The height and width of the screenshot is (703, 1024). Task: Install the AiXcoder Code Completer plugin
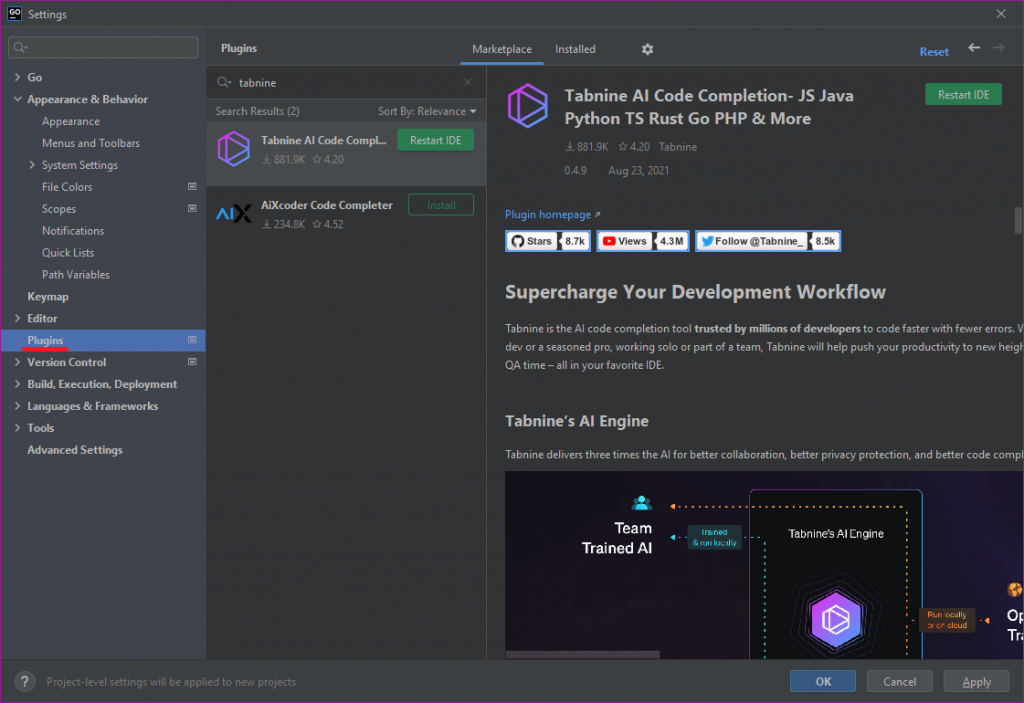[x=442, y=205]
